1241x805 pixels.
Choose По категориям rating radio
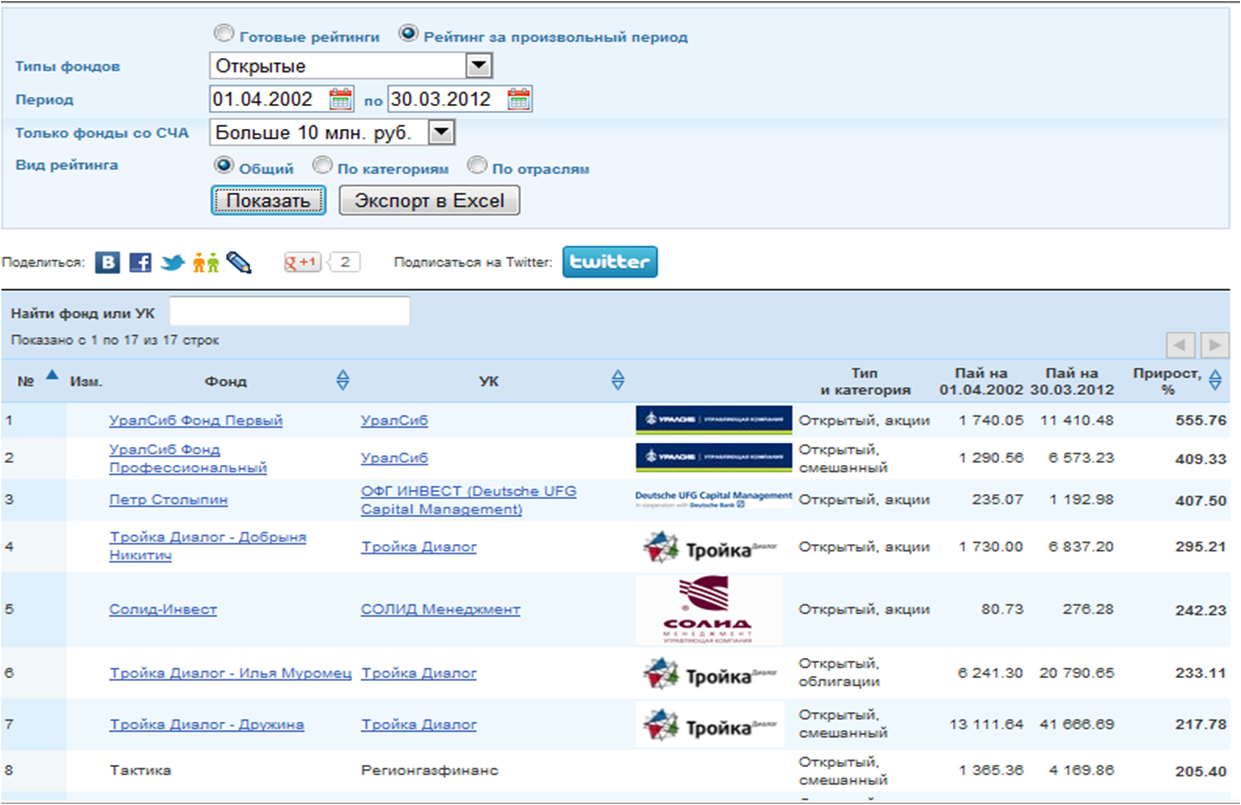(x=322, y=165)
